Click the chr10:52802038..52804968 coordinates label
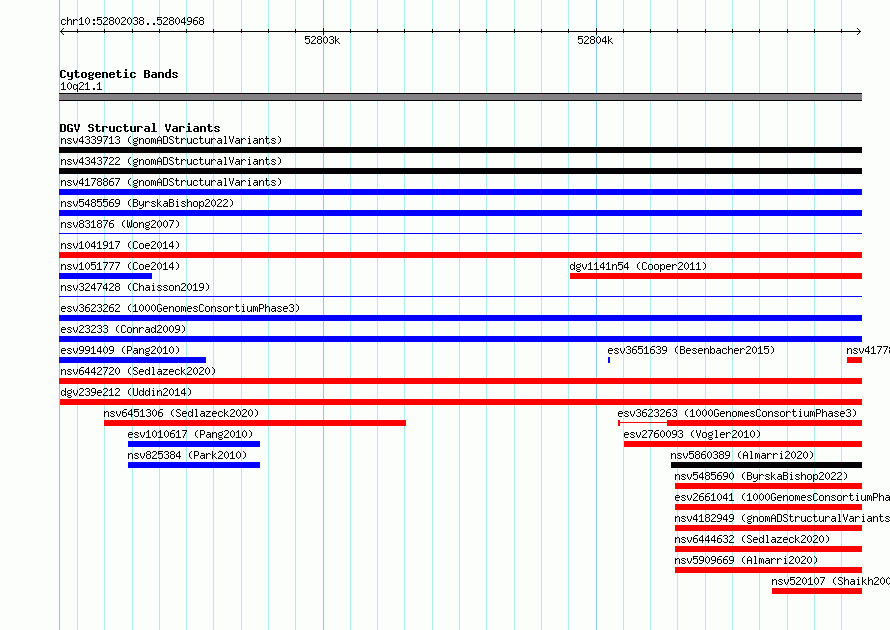This screenshot has width=890, height=630. coord(132,21)
